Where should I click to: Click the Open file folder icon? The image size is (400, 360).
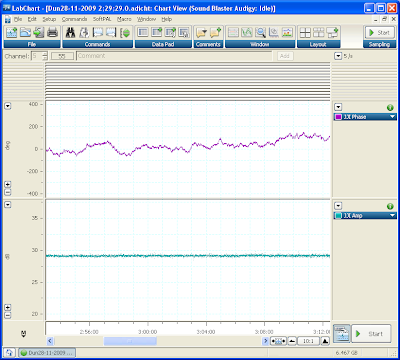(25, 33)
